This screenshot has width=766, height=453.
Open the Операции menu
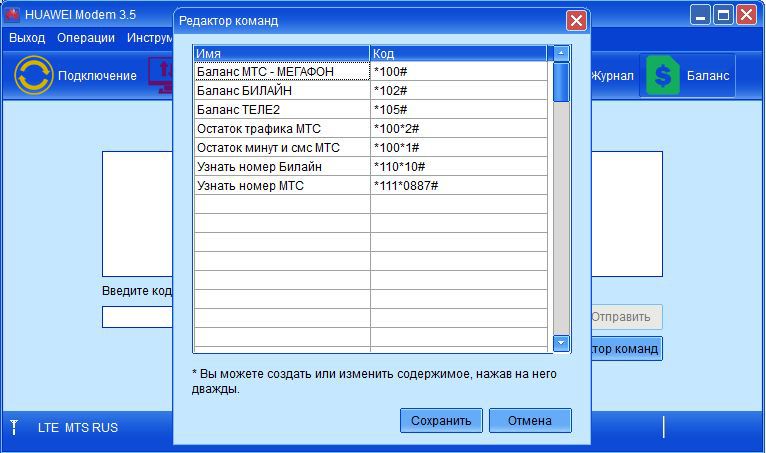click(86, 38)
